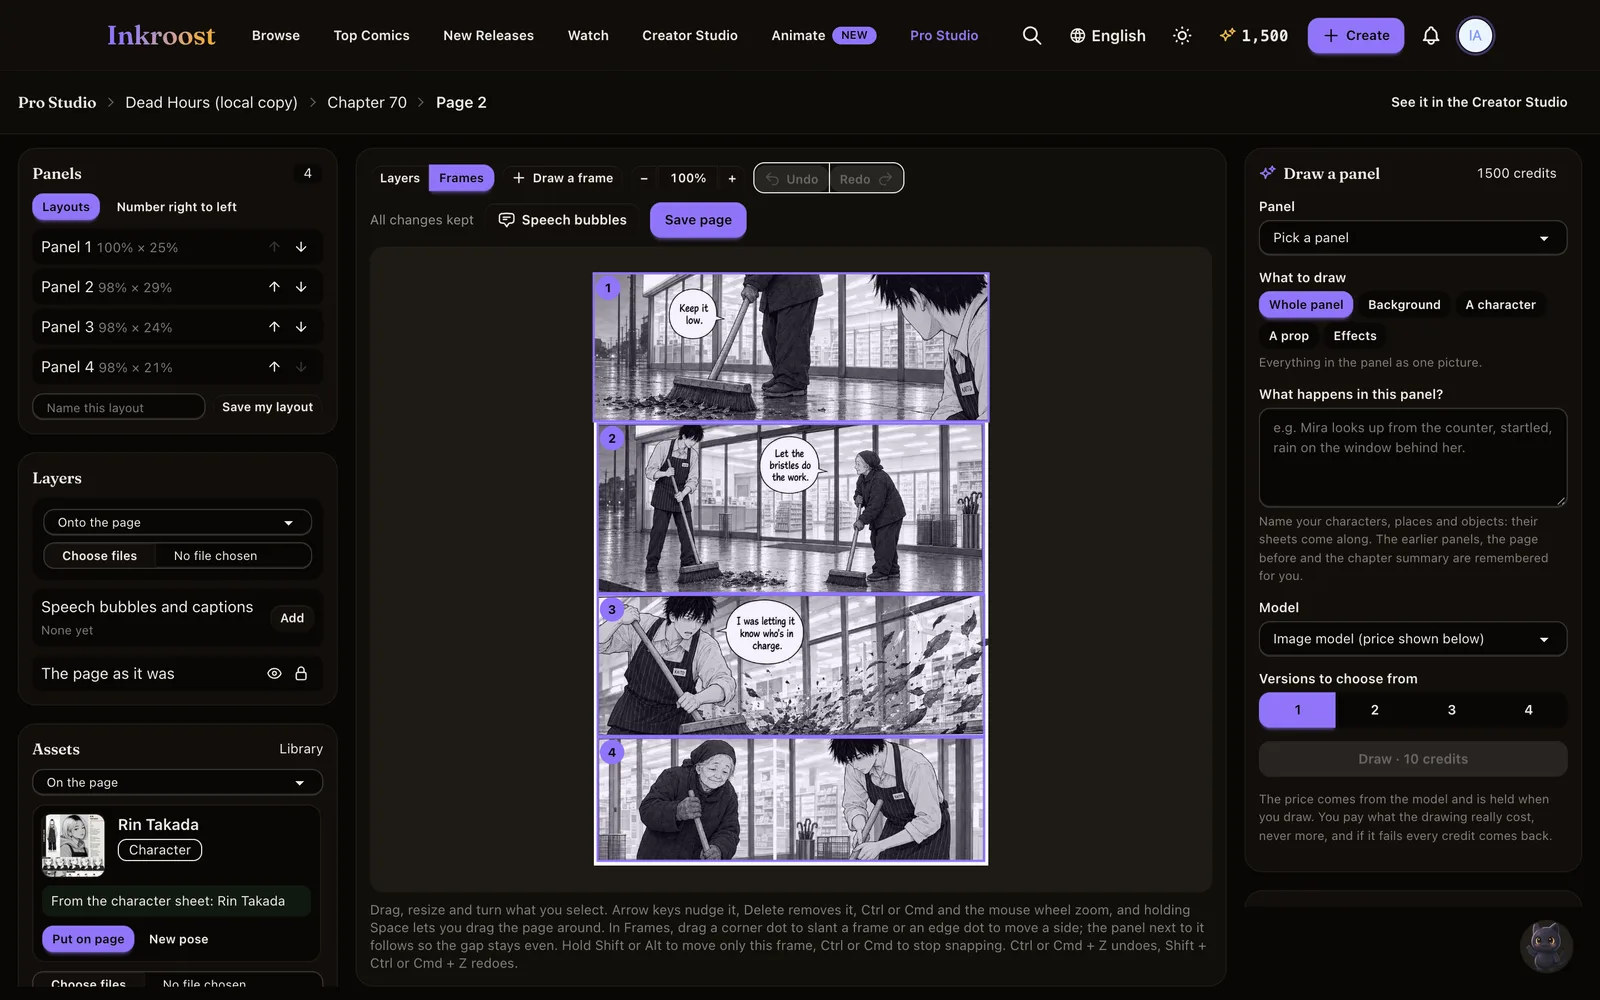Move Panel 4 up with its arrow
This screenshot has width=1600, height=1000.
274,367
